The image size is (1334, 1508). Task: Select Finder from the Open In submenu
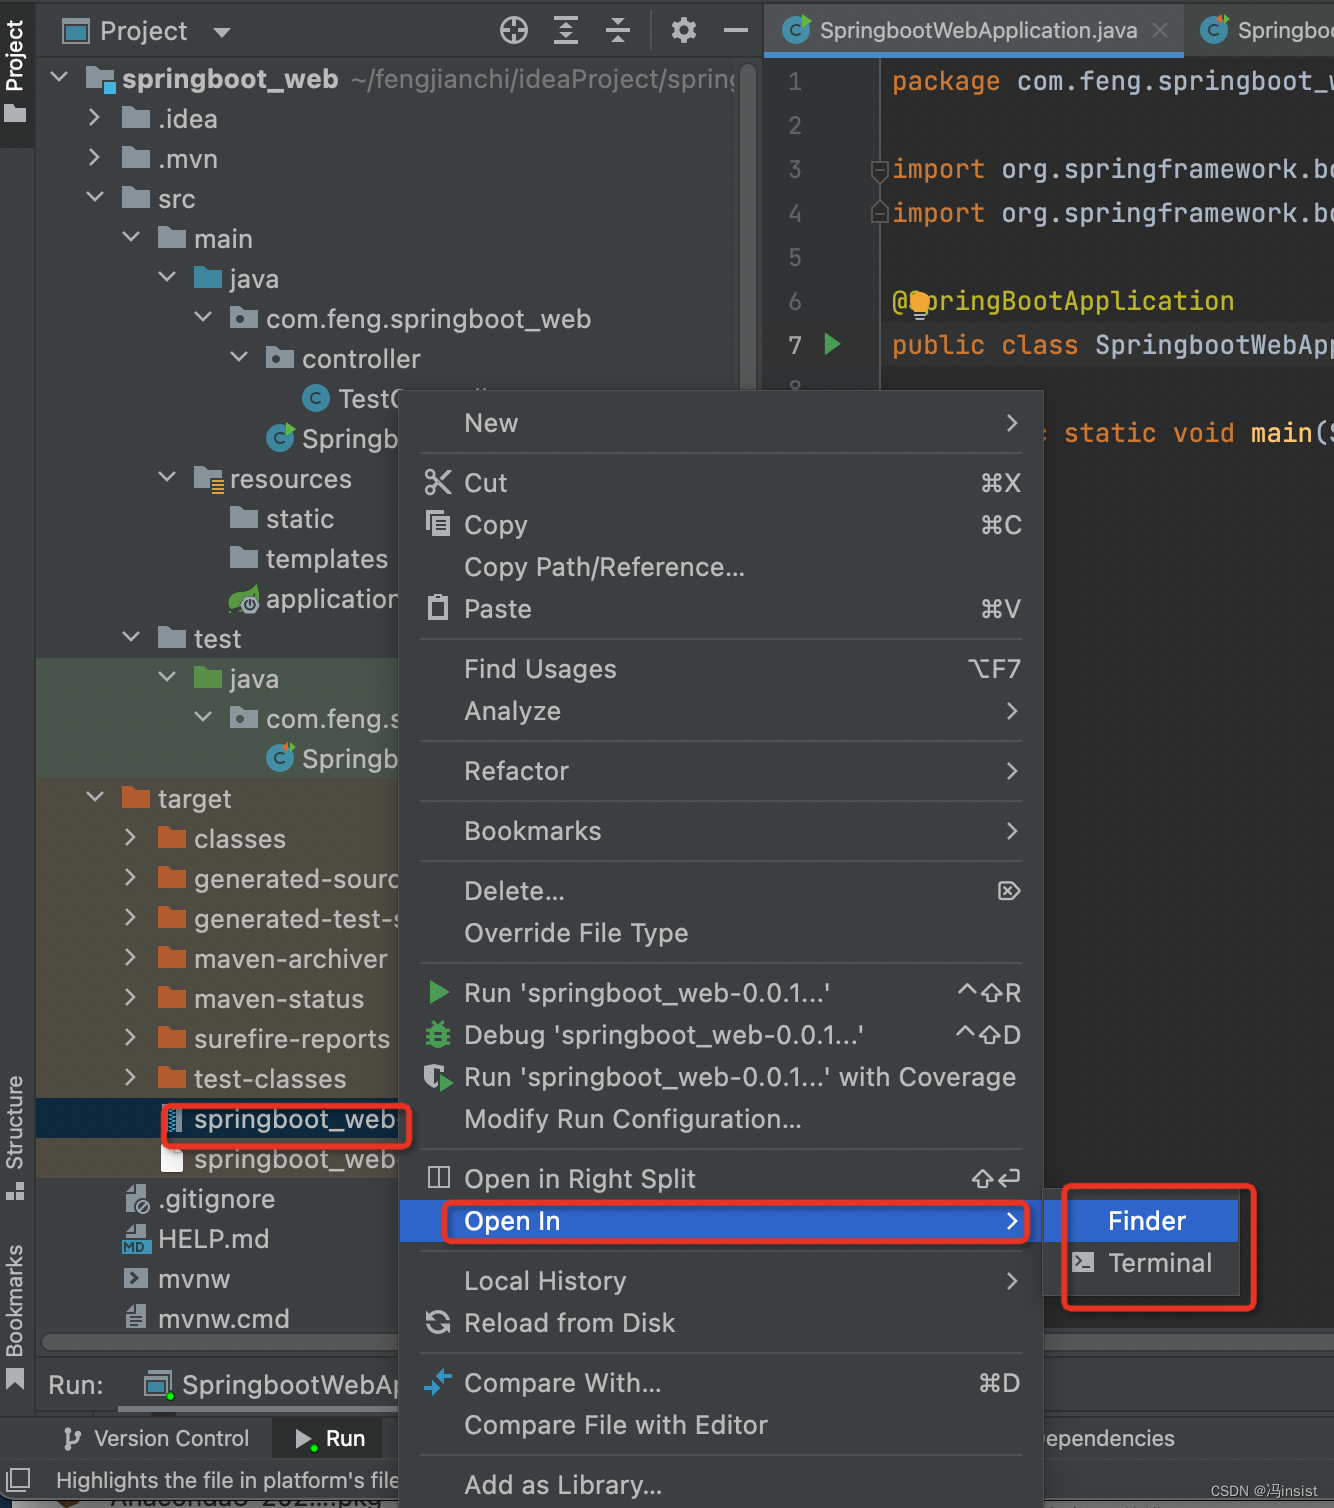(1146, 1220)
